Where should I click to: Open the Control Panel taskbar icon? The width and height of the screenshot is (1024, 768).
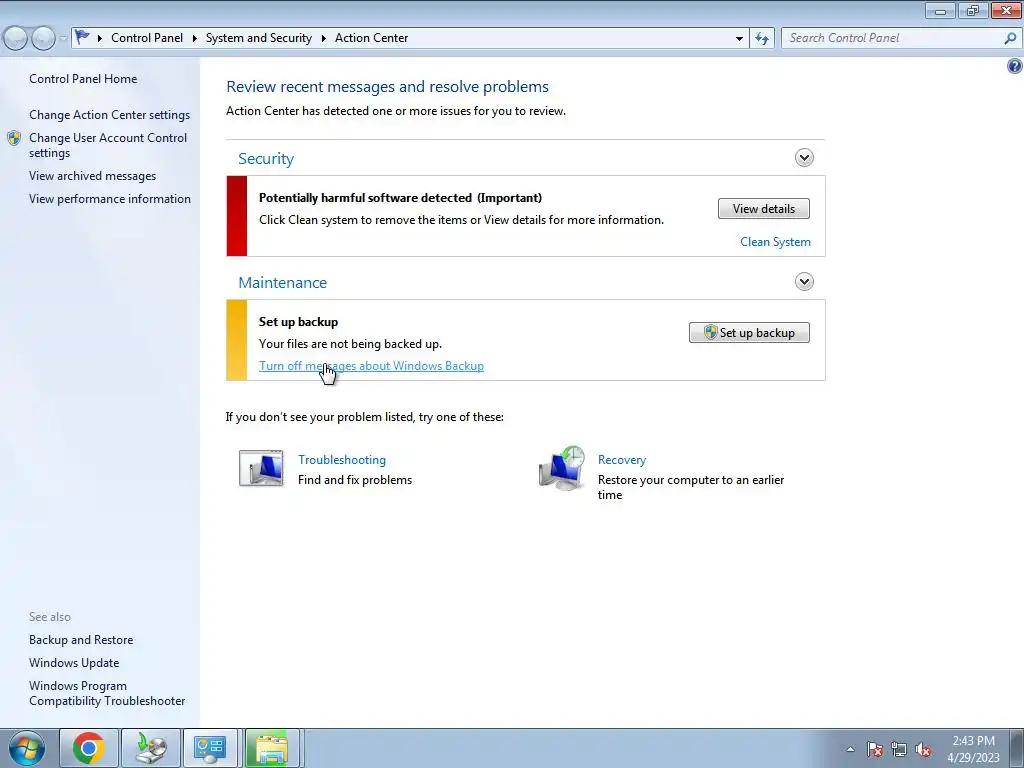coord(210,748)
